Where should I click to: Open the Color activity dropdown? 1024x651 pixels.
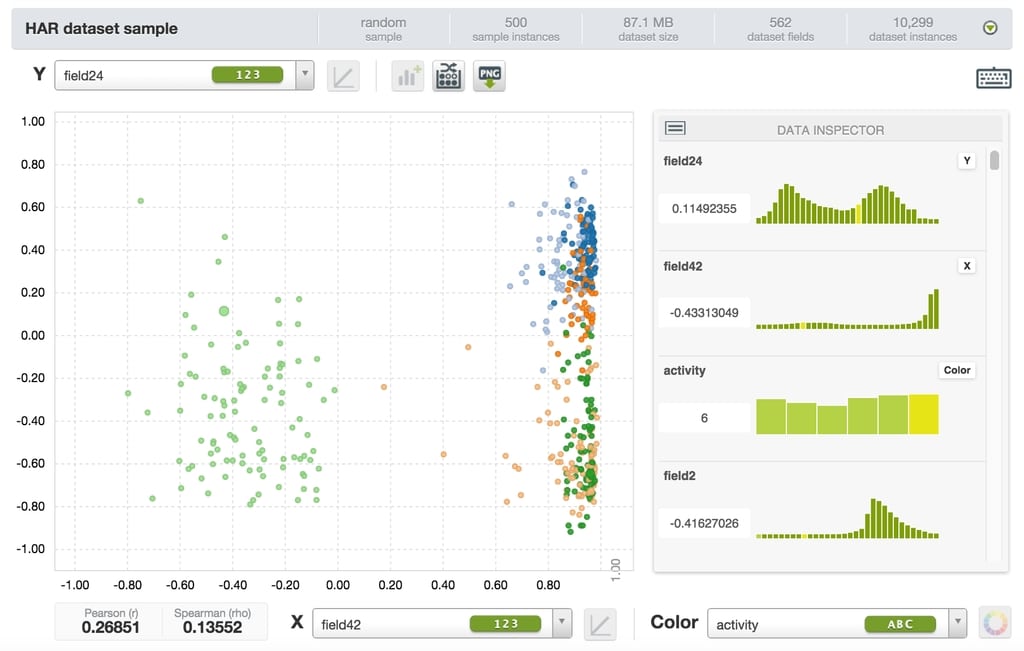[x=958, y=624]
